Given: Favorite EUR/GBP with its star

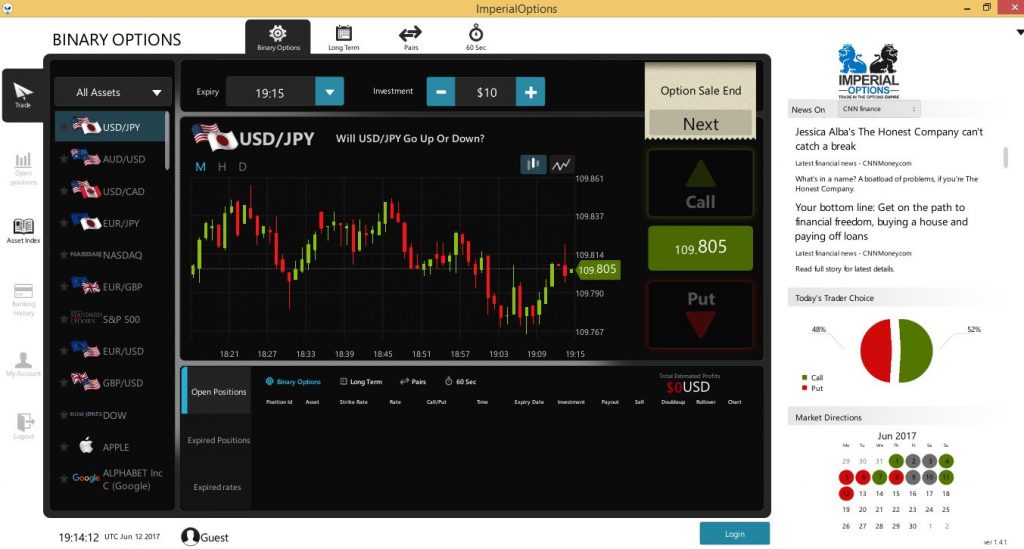Looking at the screenshot, I should pyautogui.click(x=64, y=287).
